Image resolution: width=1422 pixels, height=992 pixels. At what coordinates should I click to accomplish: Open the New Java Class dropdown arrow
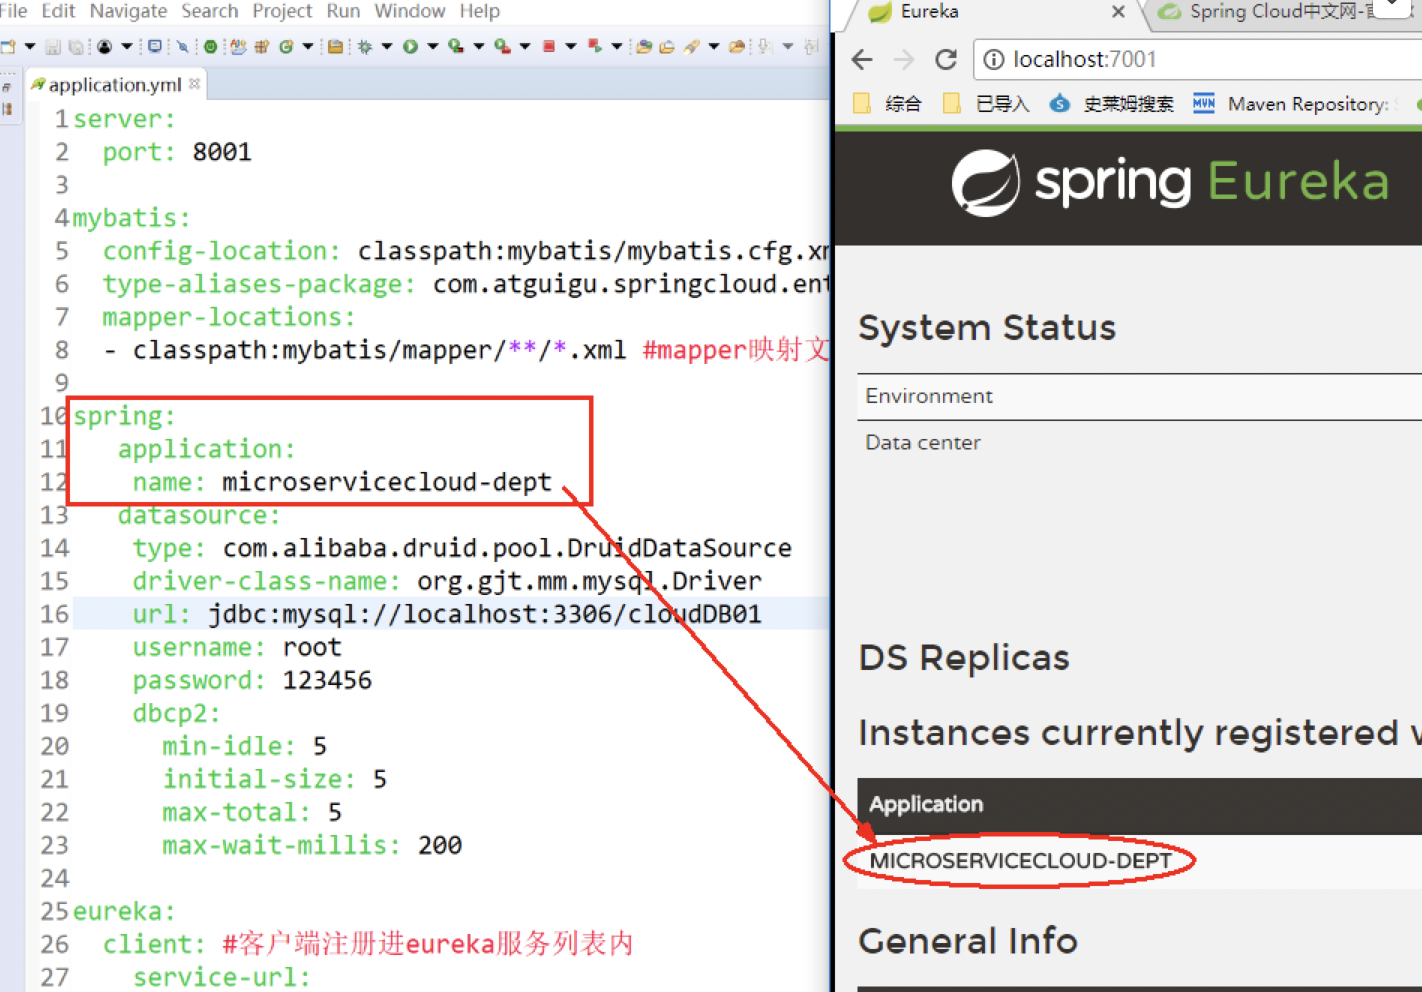pos(308,46)
